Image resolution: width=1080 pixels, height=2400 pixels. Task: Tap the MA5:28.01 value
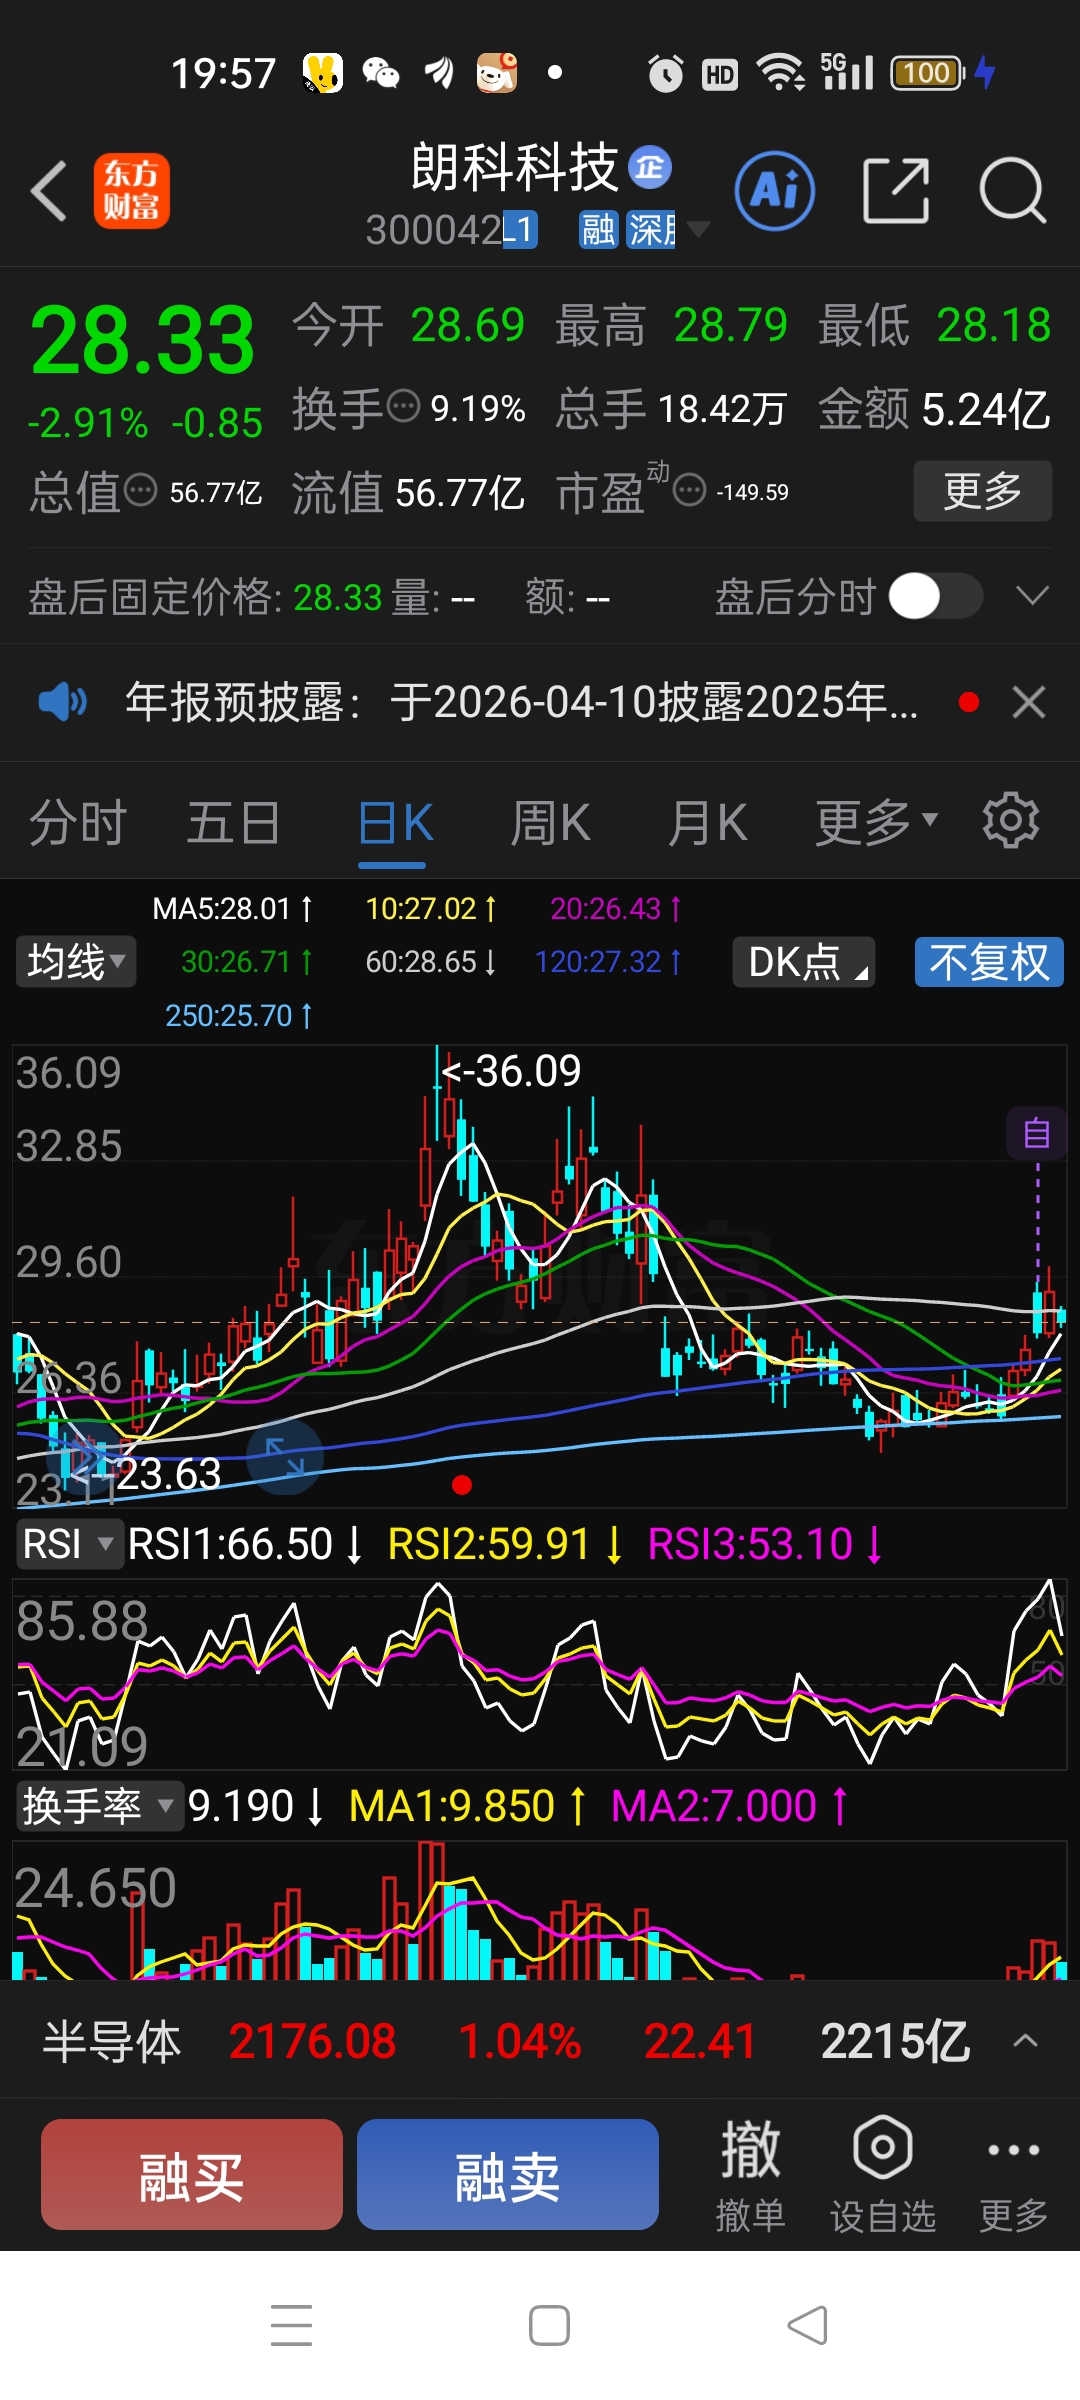pos(232,908)
